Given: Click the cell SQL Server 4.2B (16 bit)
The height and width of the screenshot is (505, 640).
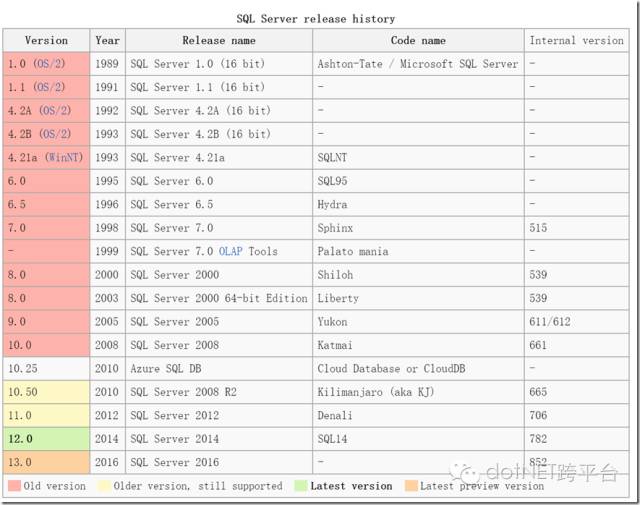Looking at the screenshot, I should (x=219, y=134).
